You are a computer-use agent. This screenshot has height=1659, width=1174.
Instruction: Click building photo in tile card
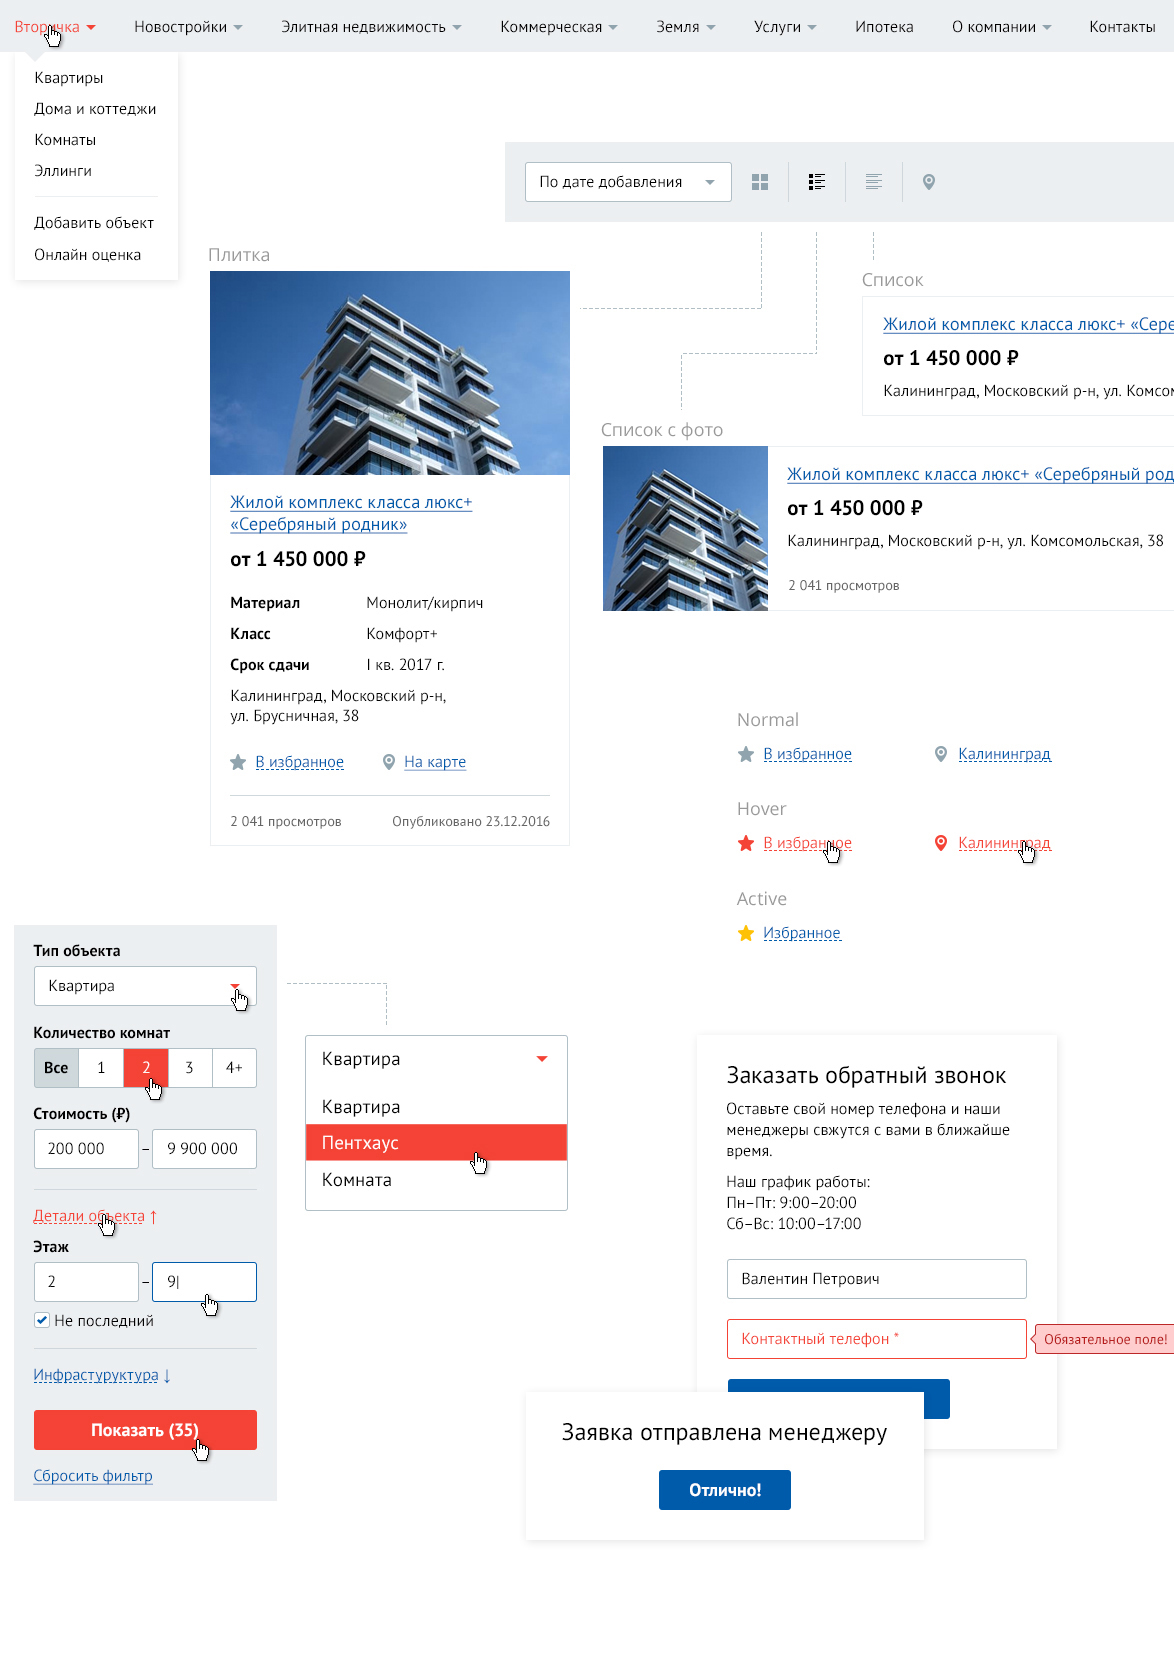(390, 373)
